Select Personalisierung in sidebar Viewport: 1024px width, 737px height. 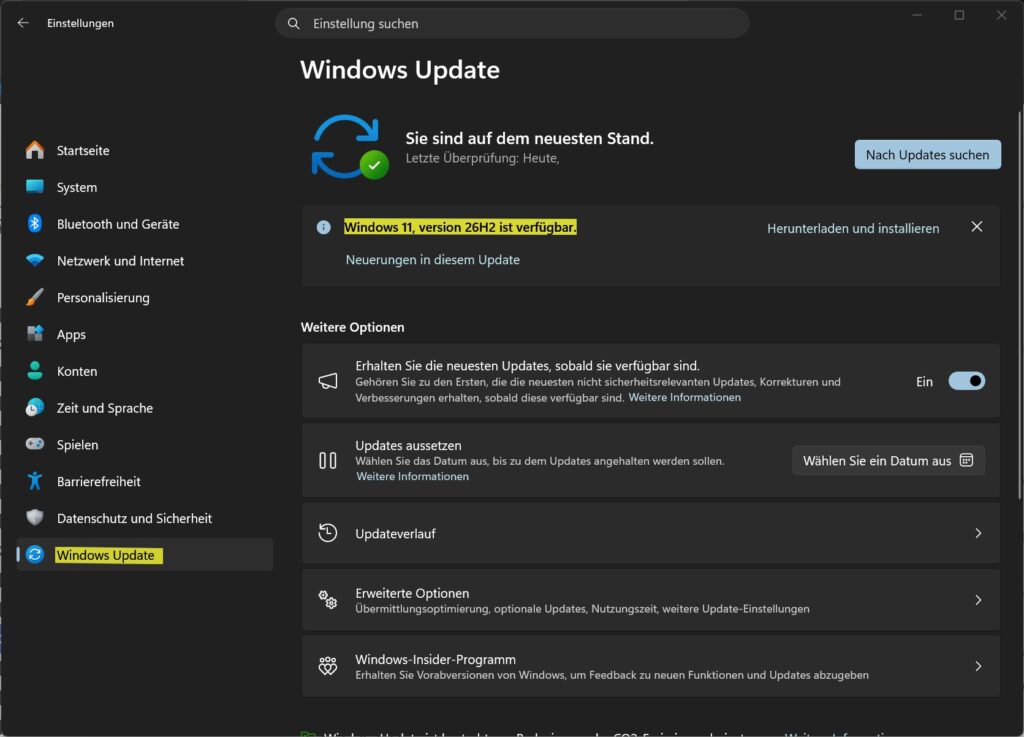coord(144,297)
